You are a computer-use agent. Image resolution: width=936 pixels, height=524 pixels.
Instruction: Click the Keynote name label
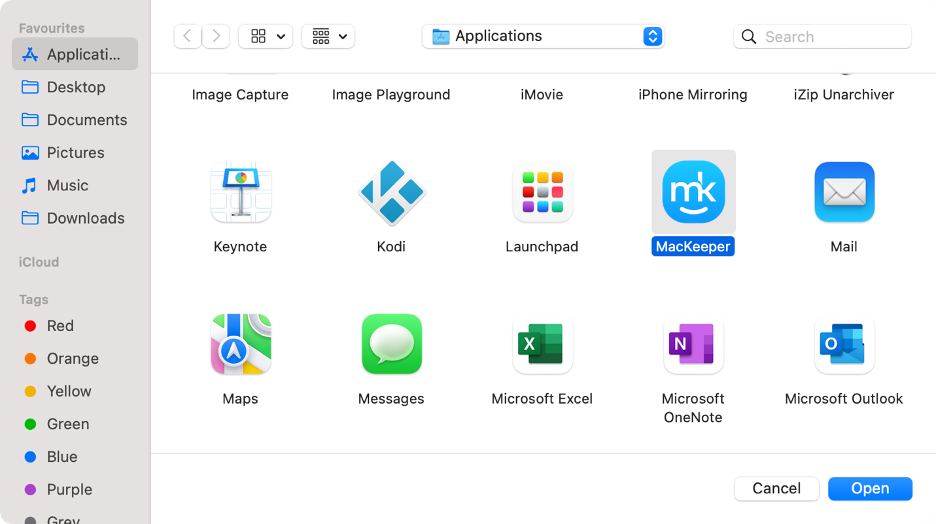tap(240, 247)
